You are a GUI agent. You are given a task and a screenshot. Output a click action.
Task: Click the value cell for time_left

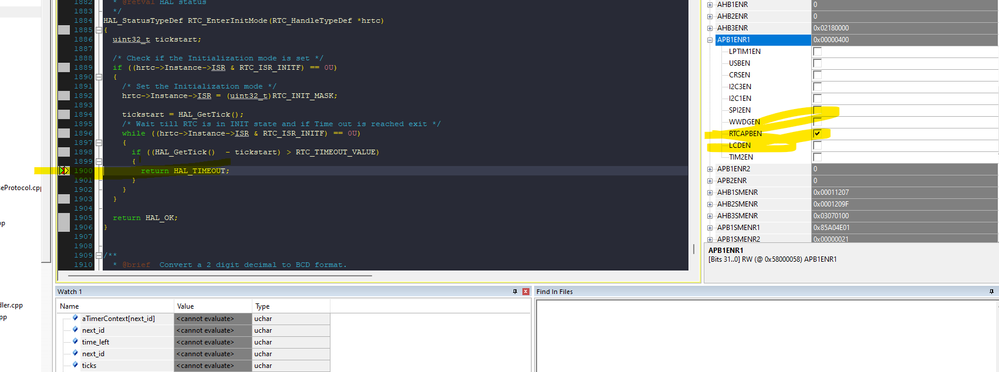[x=213, y=341]
